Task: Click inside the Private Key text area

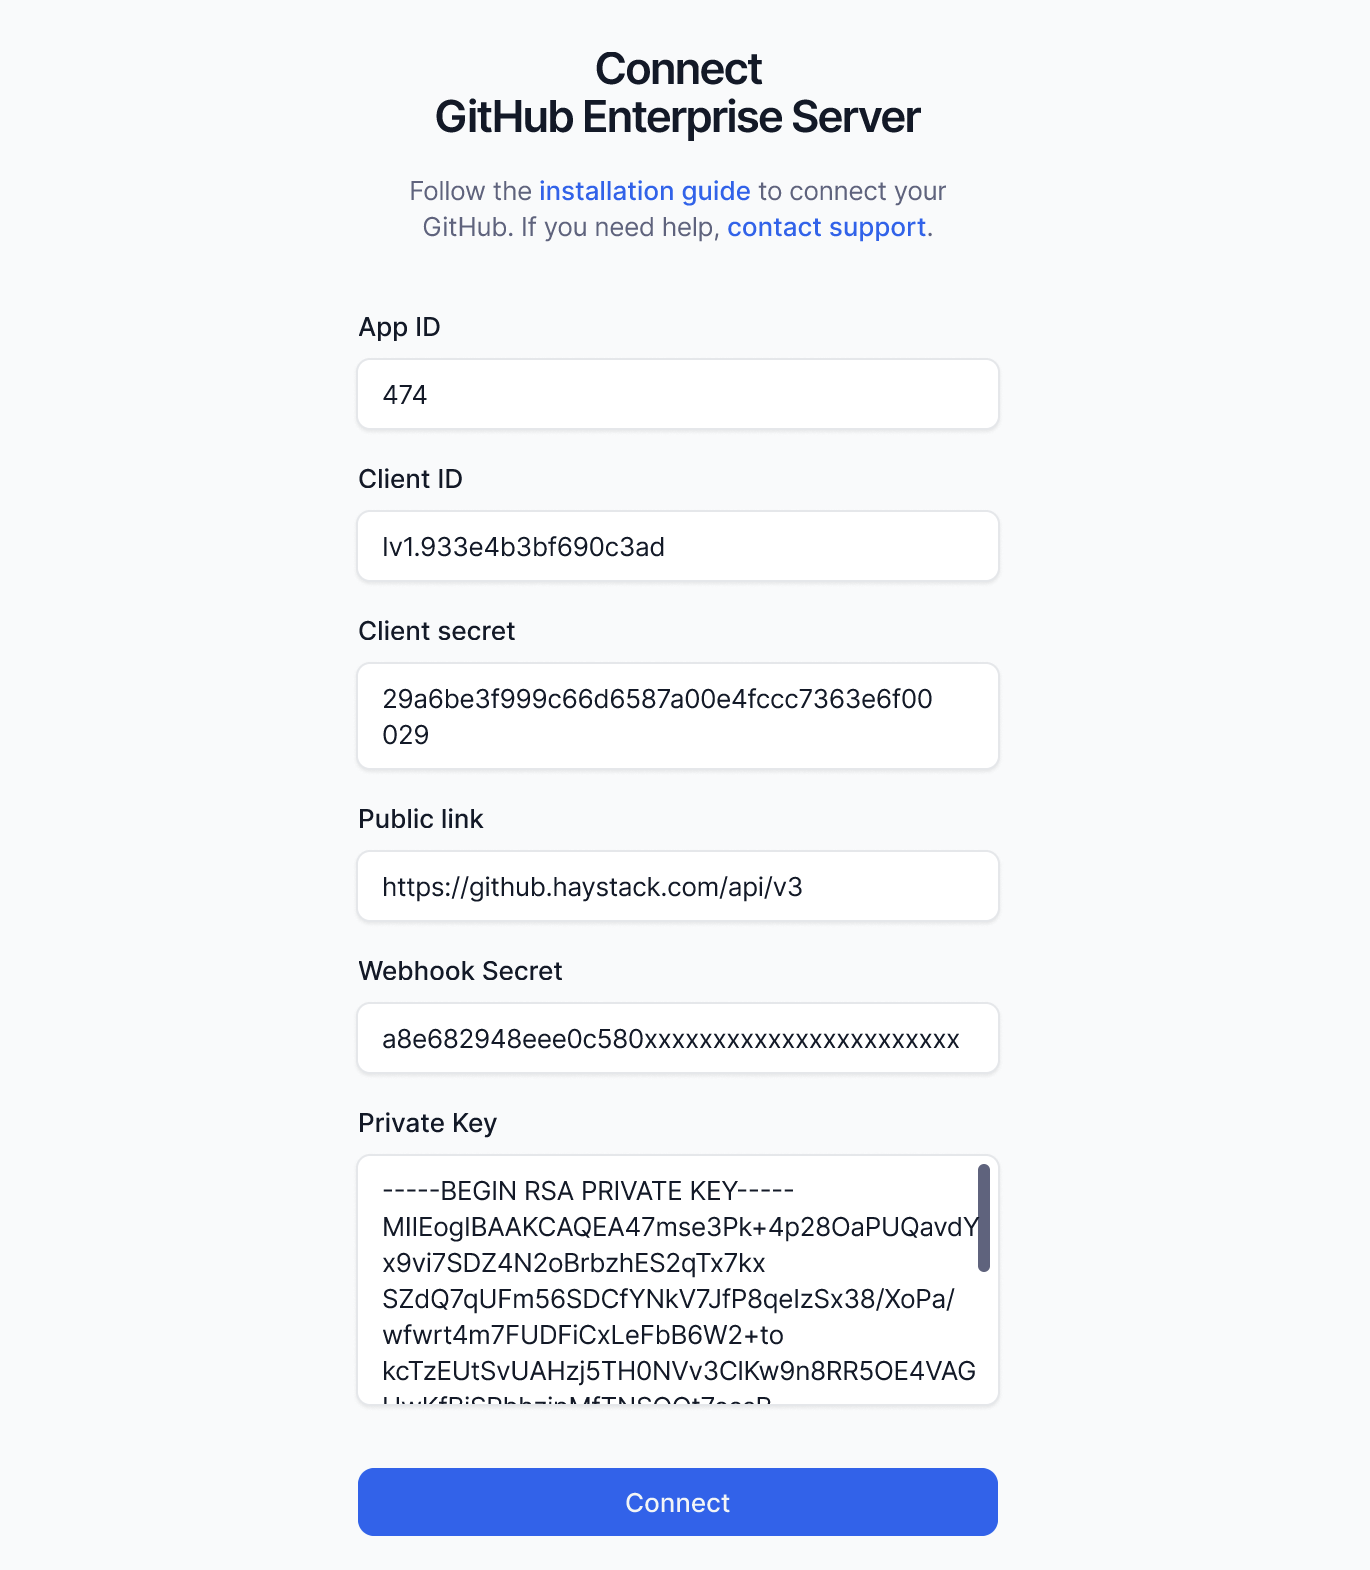Action: pos(667,1280)
